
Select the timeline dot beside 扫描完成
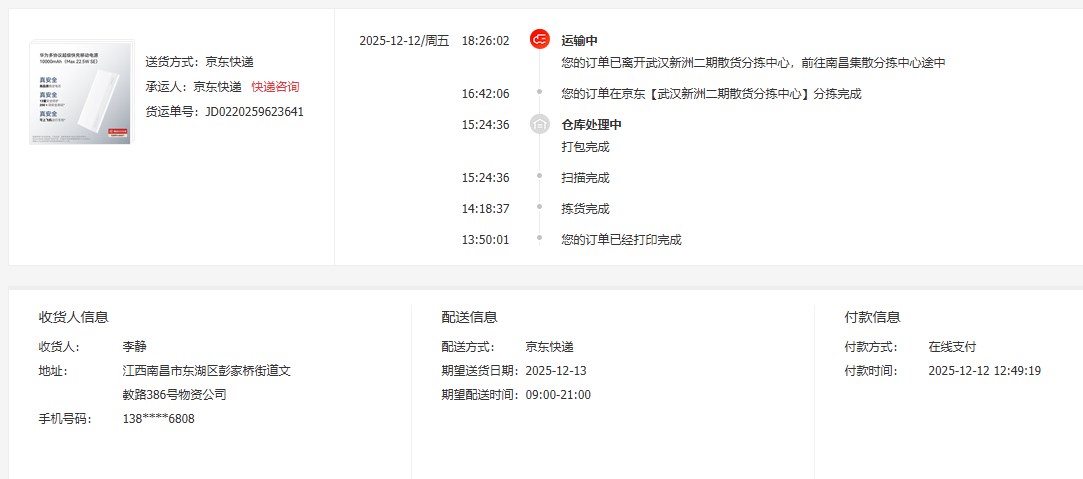540,177
